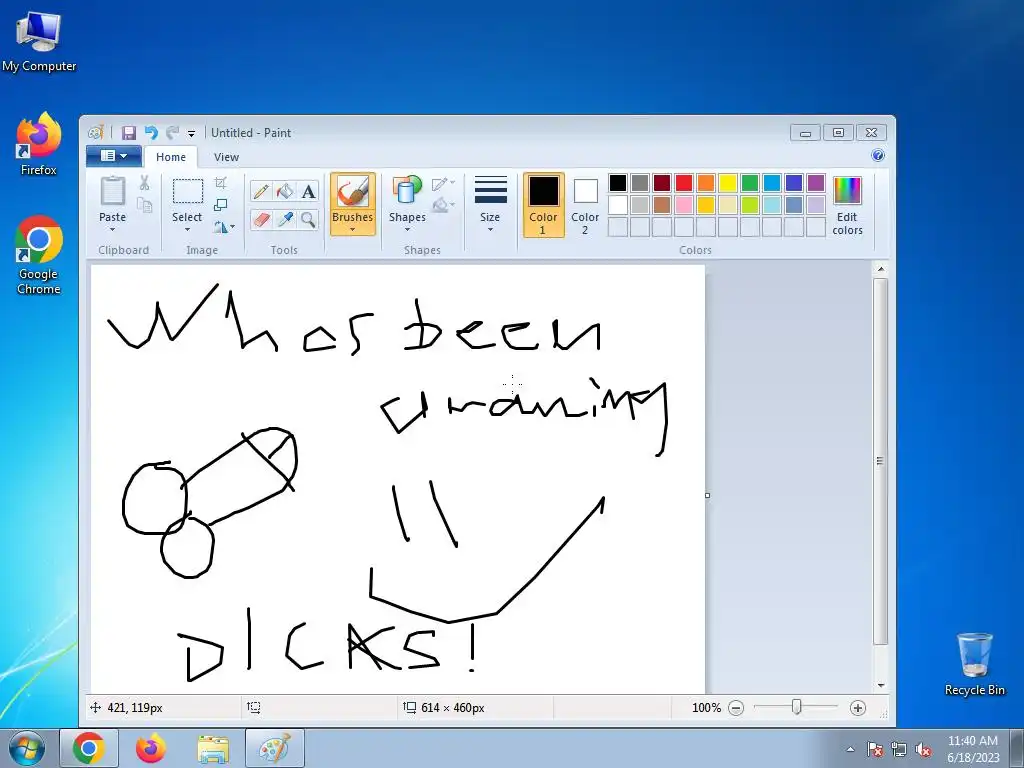
Task: Click the Copy icon in Clipboard group
Action: point(144,206)
